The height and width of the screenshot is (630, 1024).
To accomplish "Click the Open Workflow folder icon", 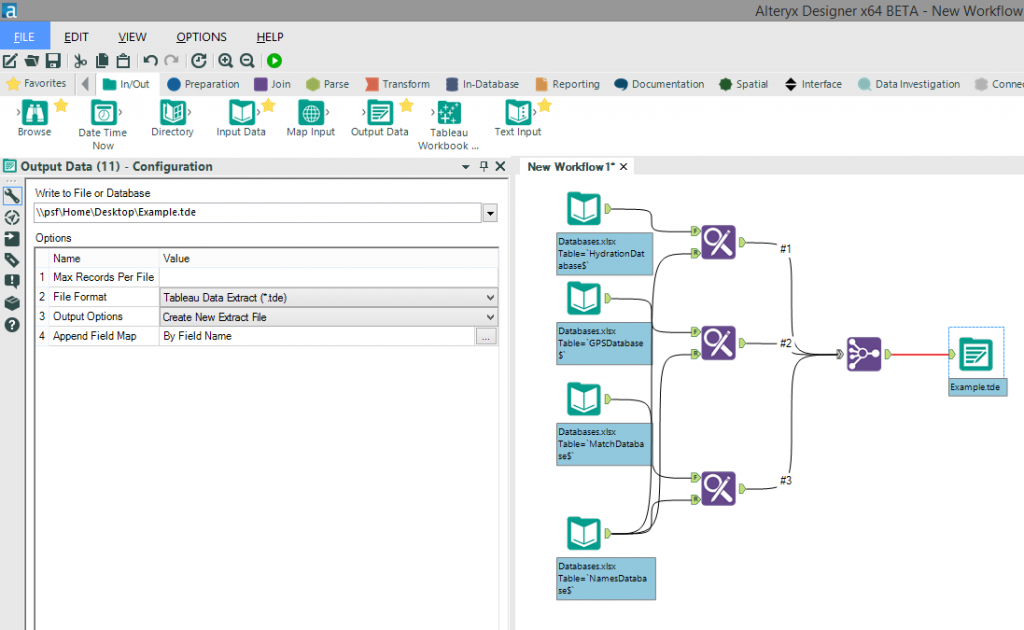I will 31,61.
